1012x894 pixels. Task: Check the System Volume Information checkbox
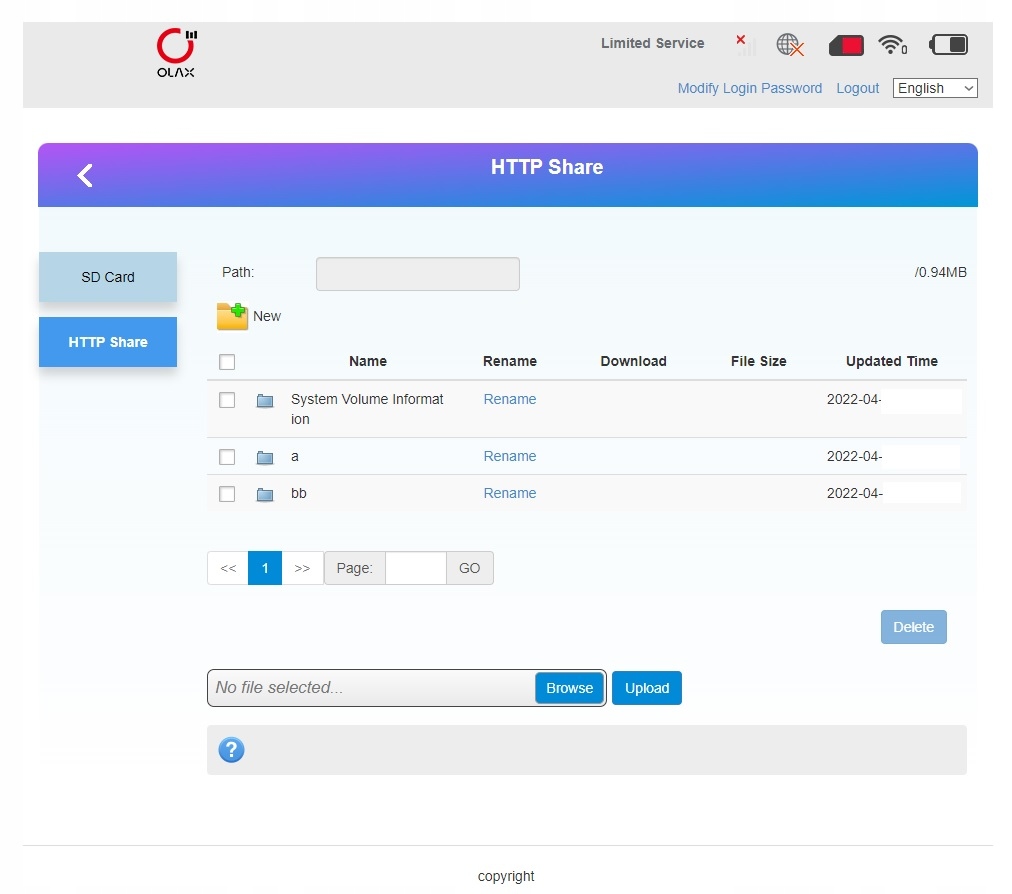[x=227, y=400]
